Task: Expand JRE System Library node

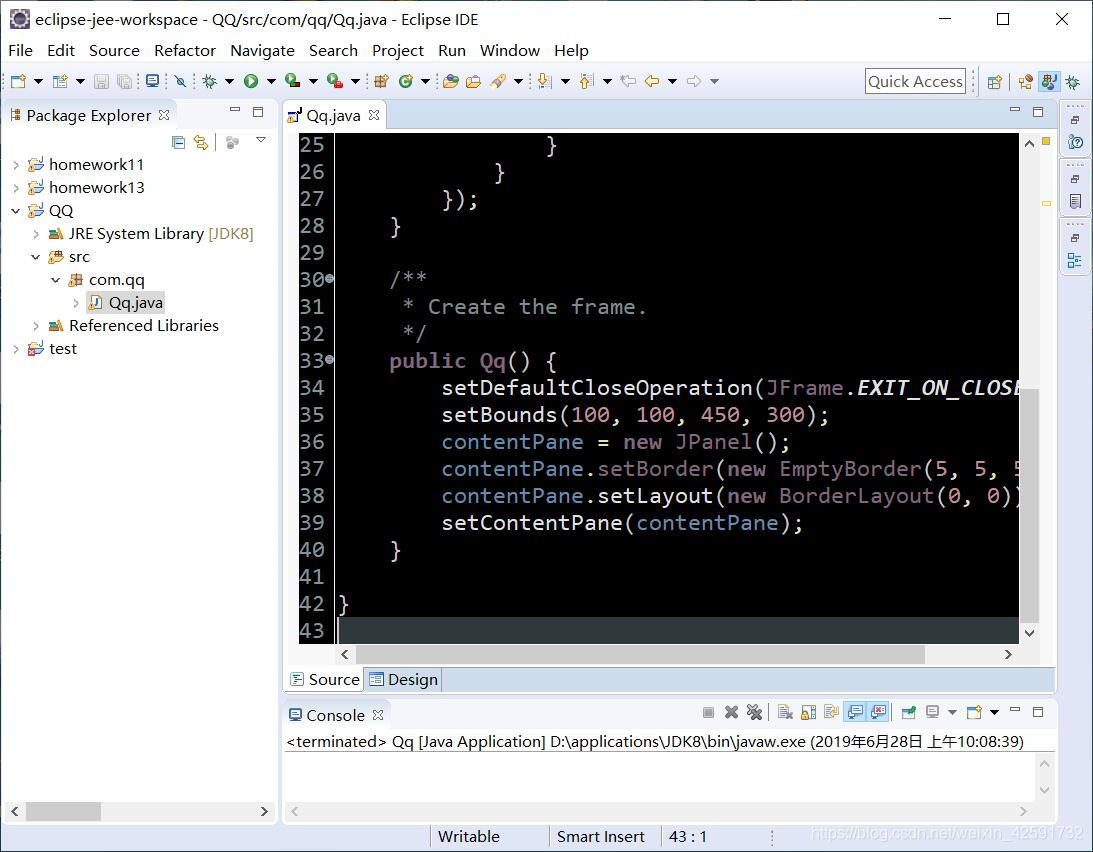Action: pos(36,234)
